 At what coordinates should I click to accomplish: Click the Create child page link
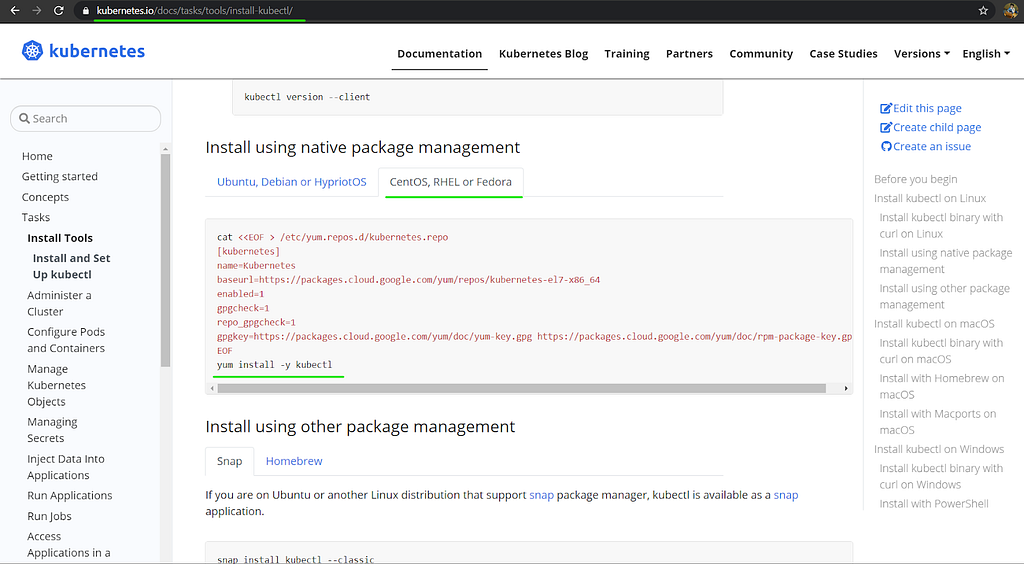[936, 127]
